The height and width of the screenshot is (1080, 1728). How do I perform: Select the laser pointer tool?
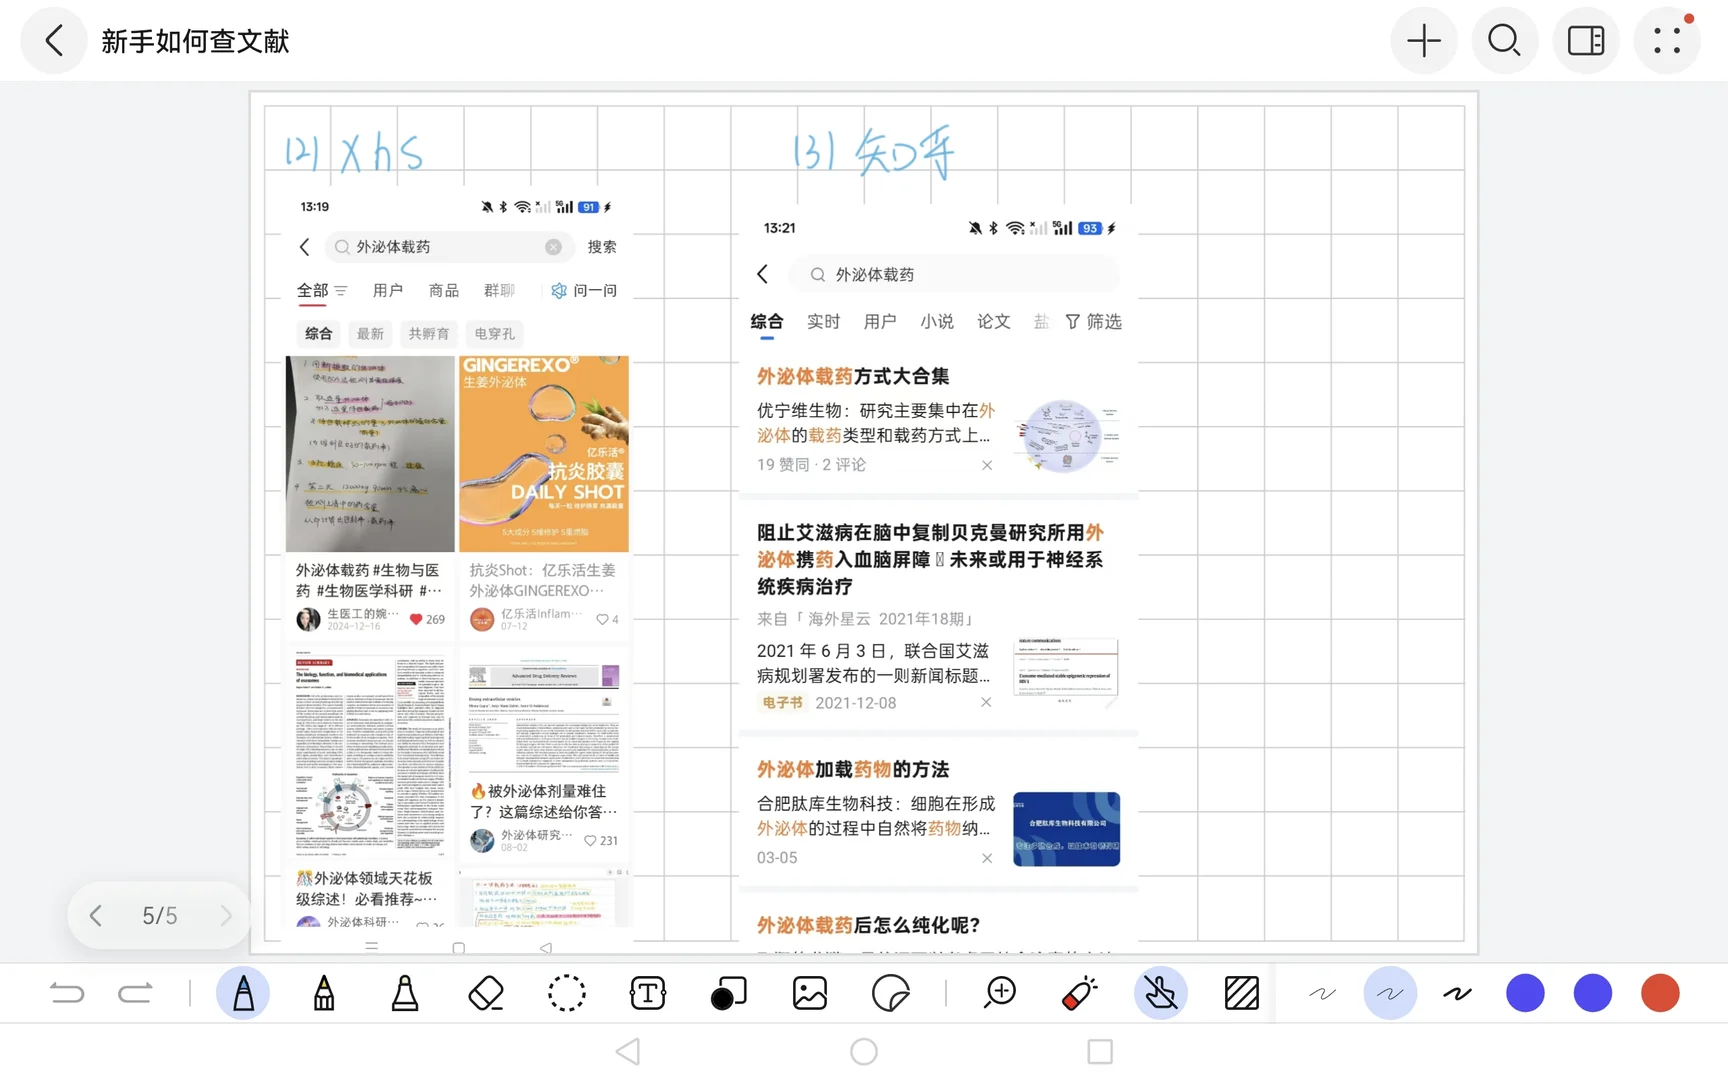(x=1080, y=993)
